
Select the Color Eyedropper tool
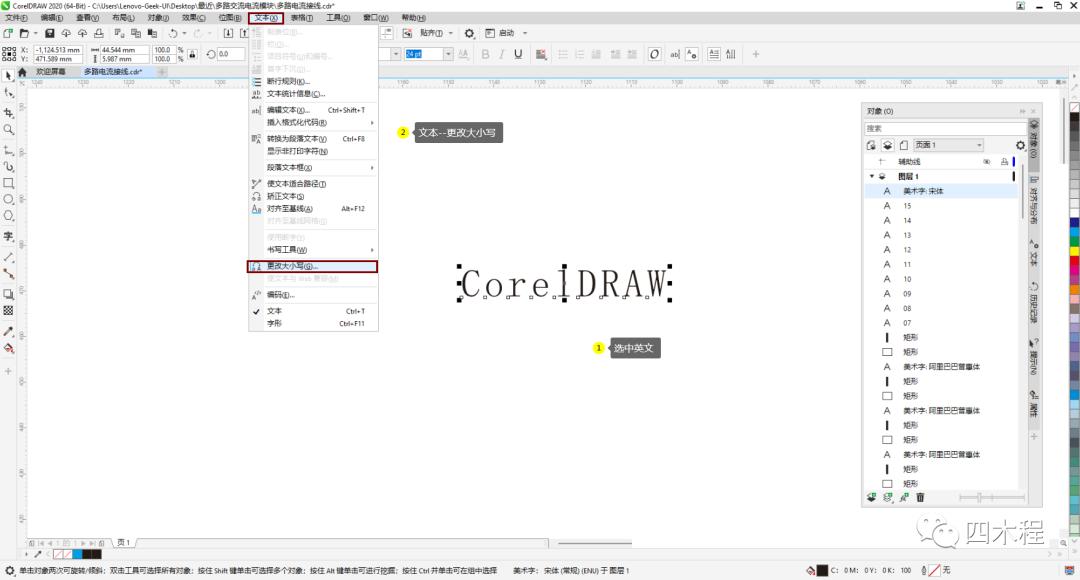tap(8, 331)
